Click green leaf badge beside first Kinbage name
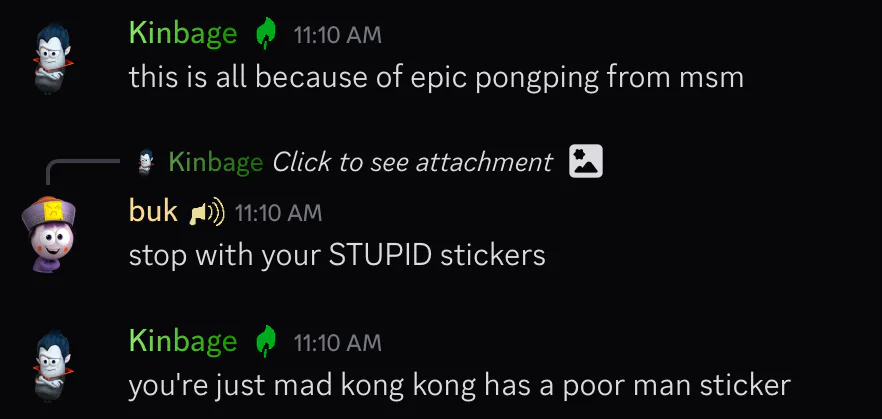The image size is (882, 419). point(266,34)
